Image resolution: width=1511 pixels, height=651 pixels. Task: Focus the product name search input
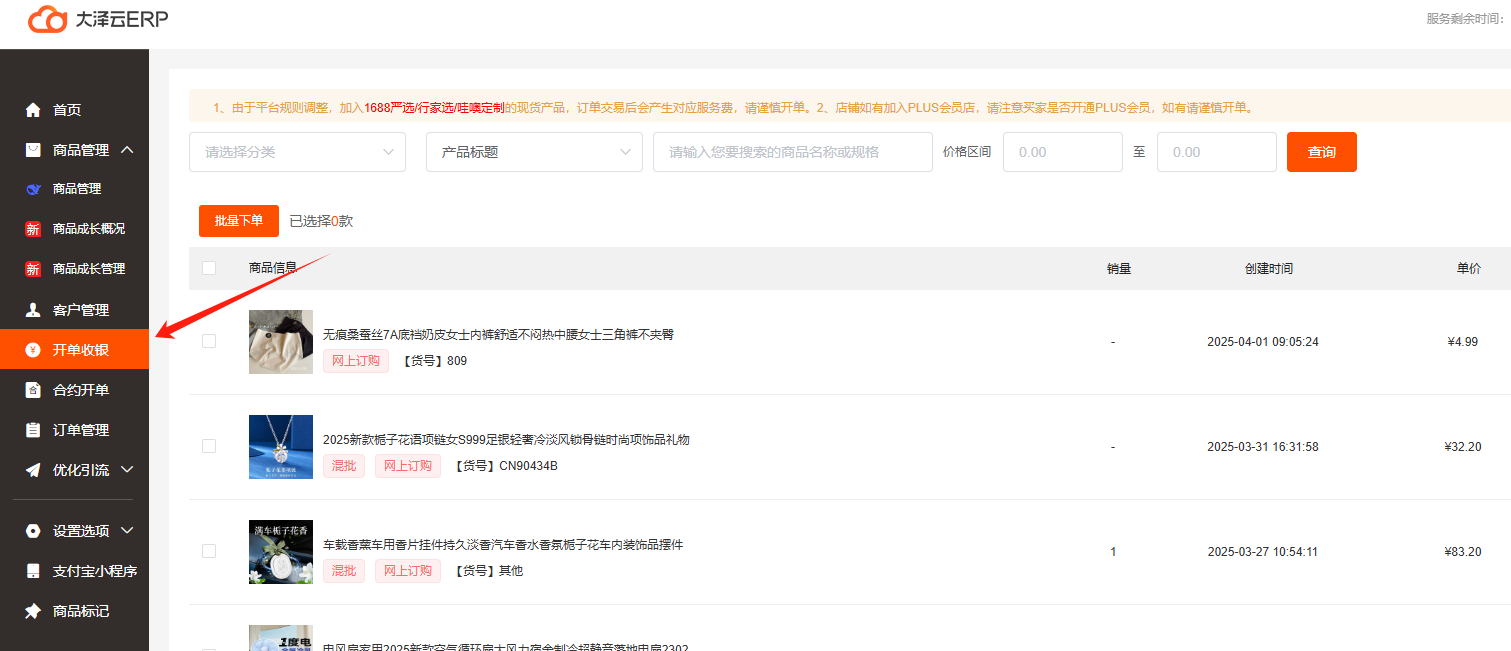click(793, 152)
